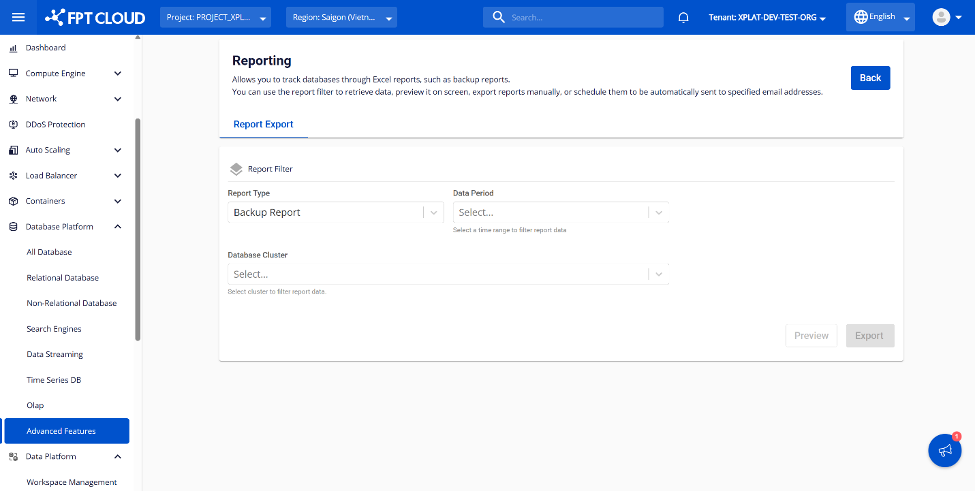Open Relational Database in sidebar
This screenshot has height=491, width=977.
click(62, 278)
